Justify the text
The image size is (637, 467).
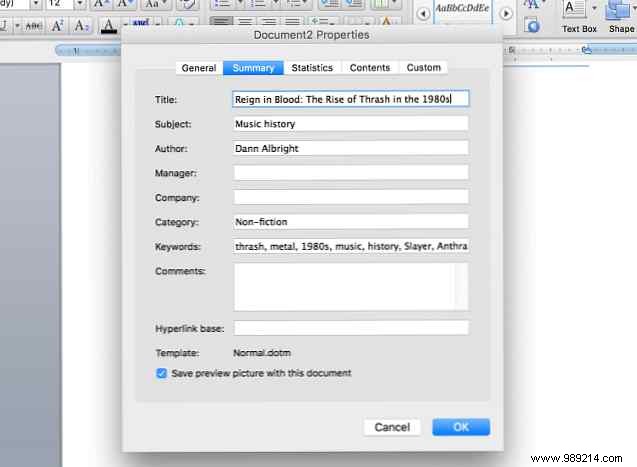[x=292, y=21]
